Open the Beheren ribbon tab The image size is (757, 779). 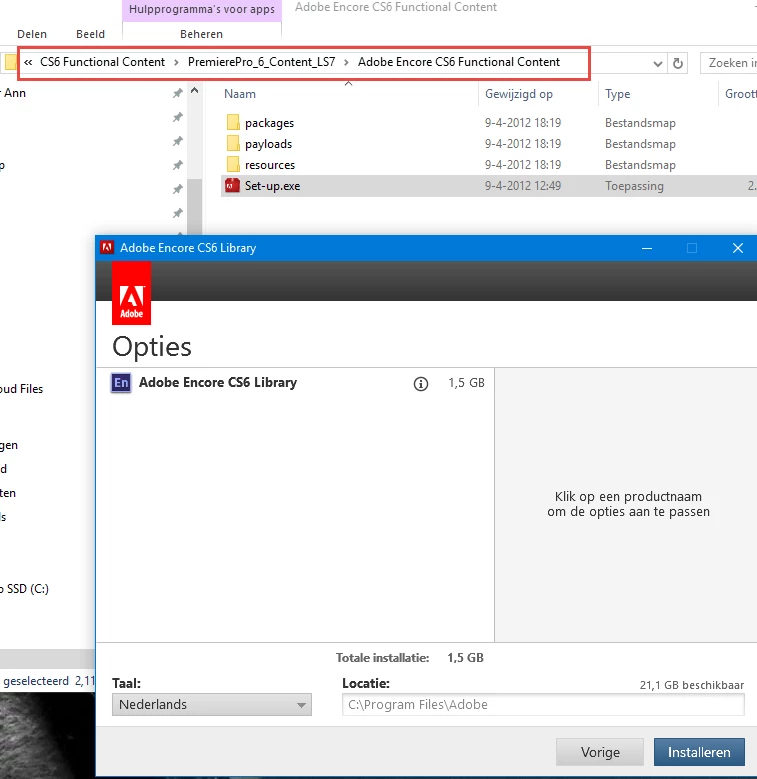pyautogui.click(x=201, y=34)
